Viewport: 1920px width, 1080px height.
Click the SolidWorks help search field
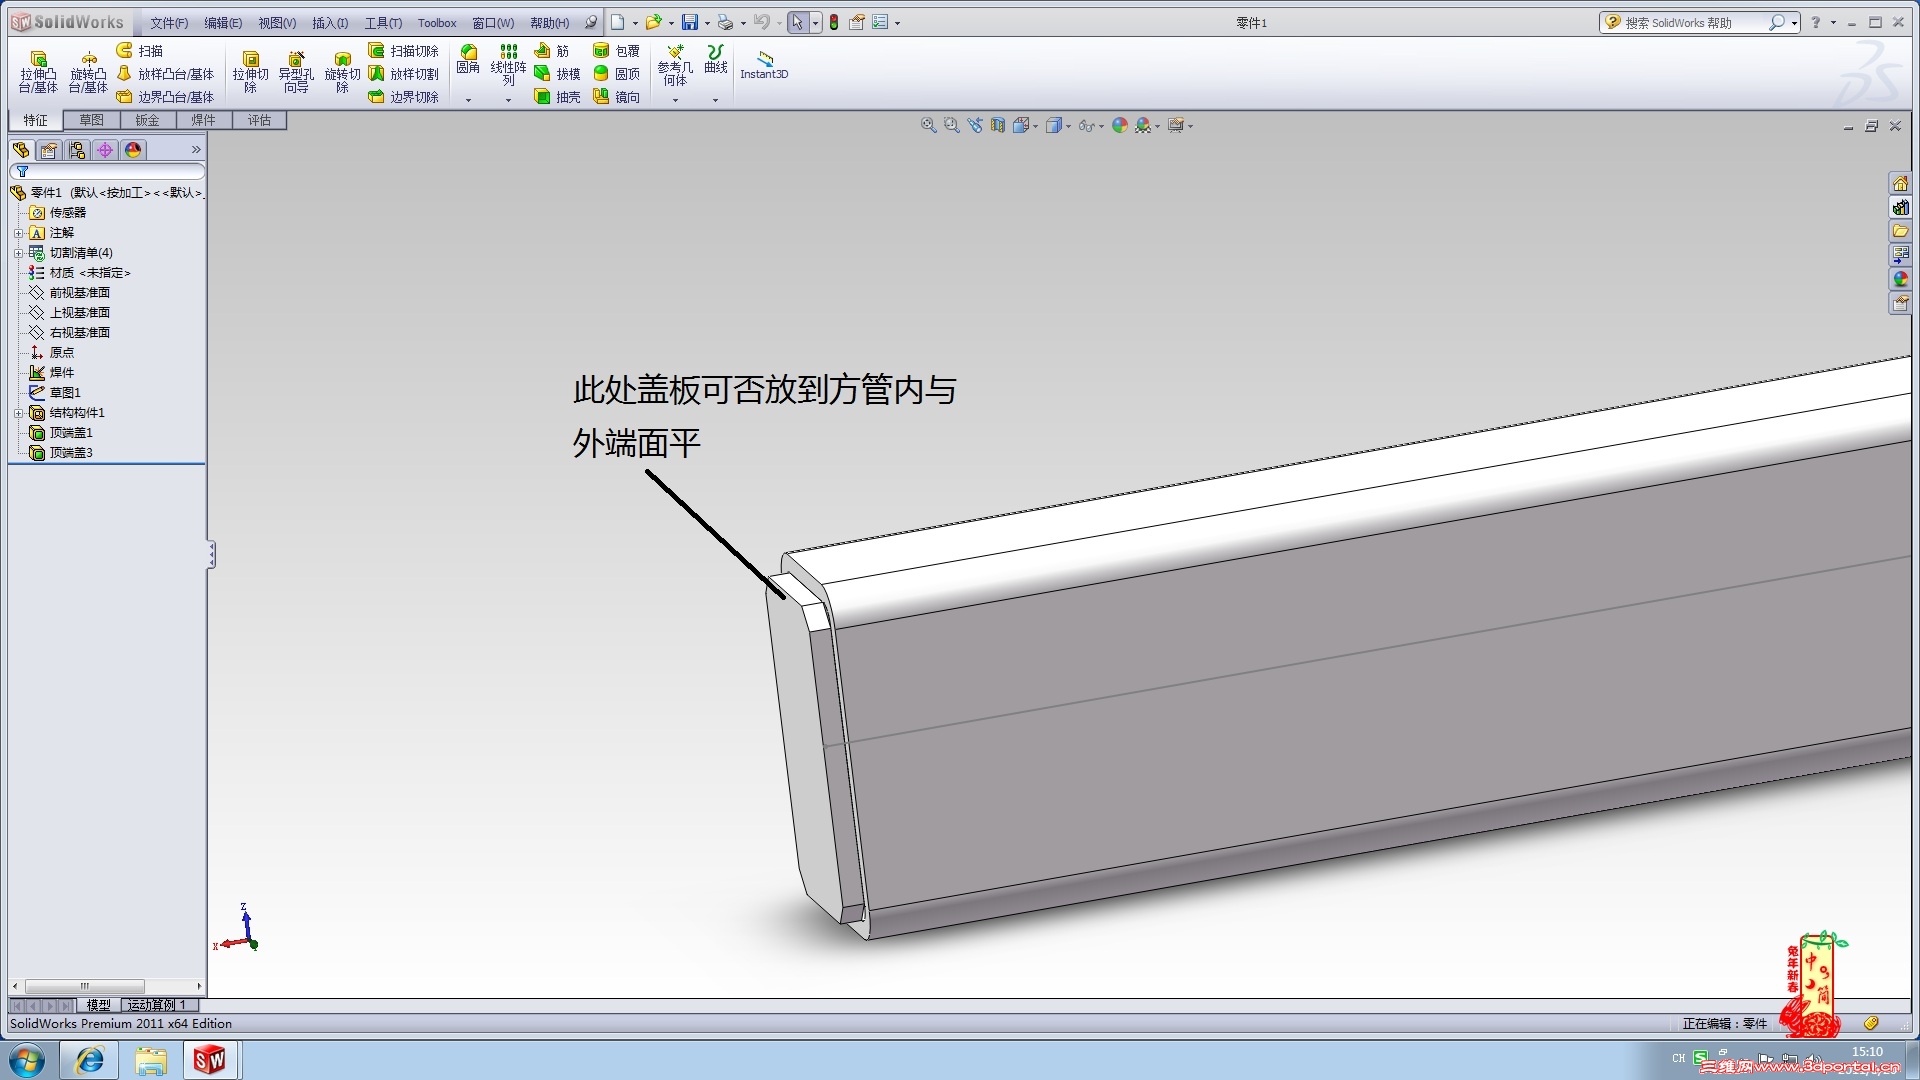click(x=1690, y=22)
